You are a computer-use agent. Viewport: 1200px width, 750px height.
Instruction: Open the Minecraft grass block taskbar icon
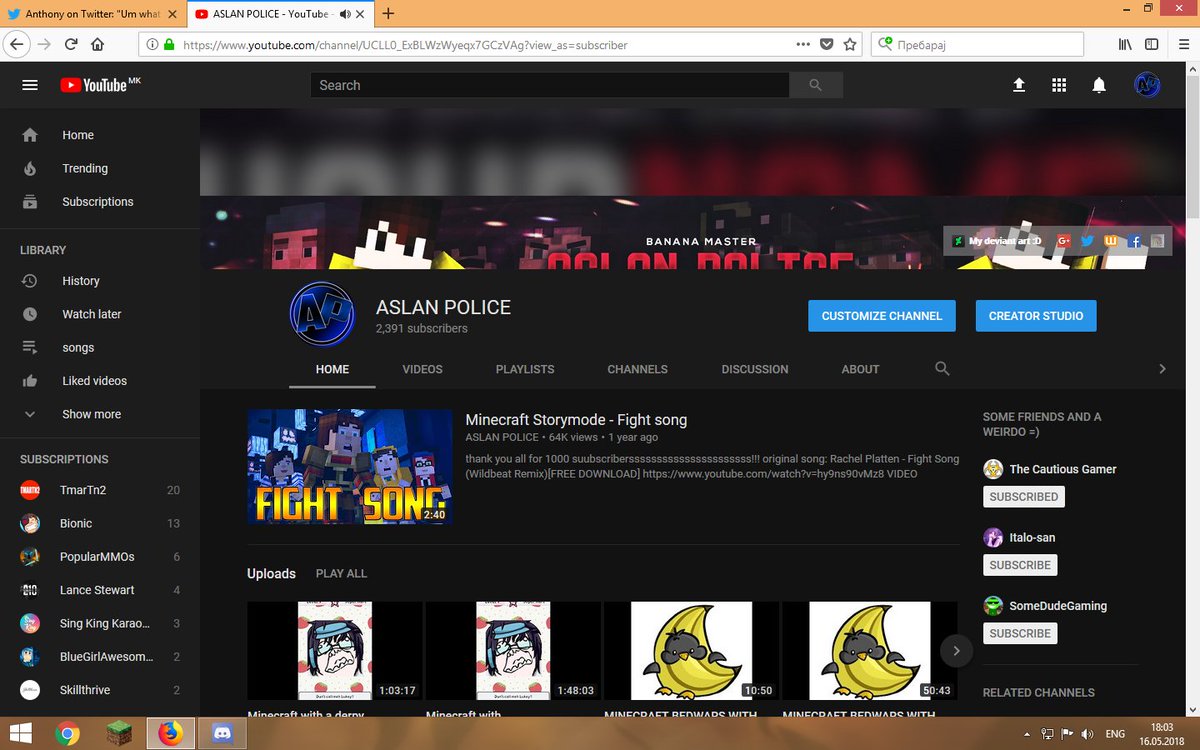[x=120, y=733]
